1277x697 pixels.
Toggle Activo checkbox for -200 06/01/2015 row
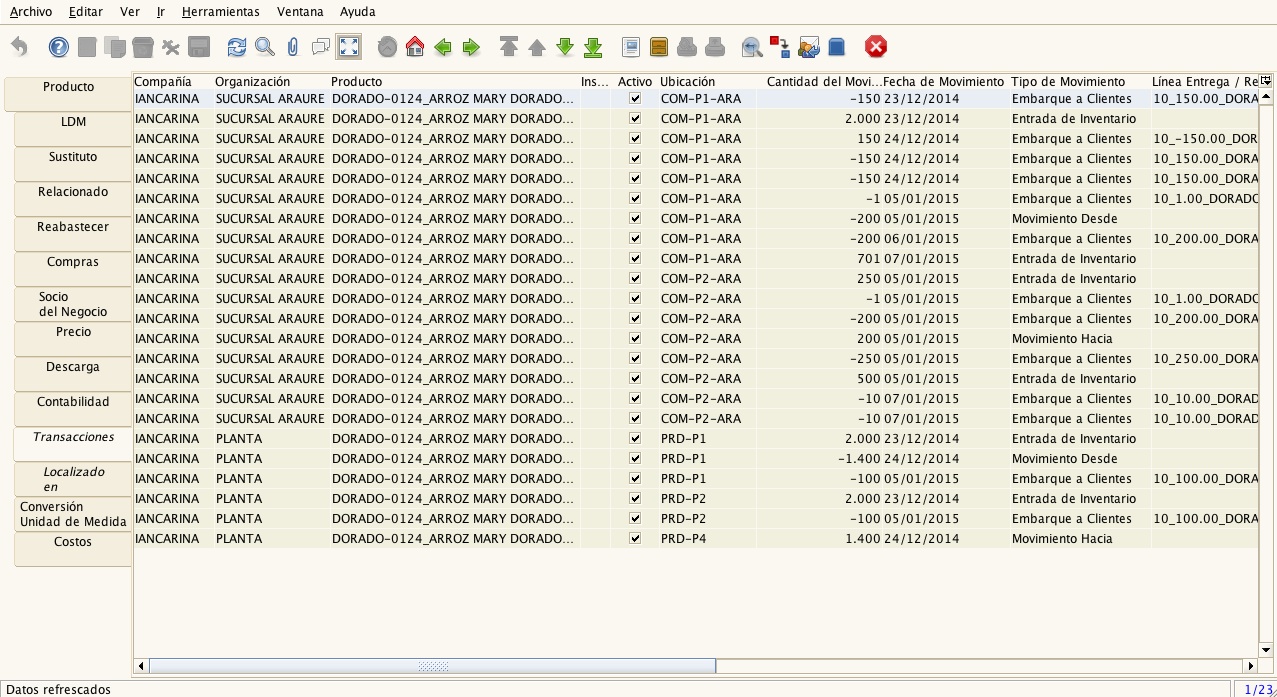(x=635, y=239)
